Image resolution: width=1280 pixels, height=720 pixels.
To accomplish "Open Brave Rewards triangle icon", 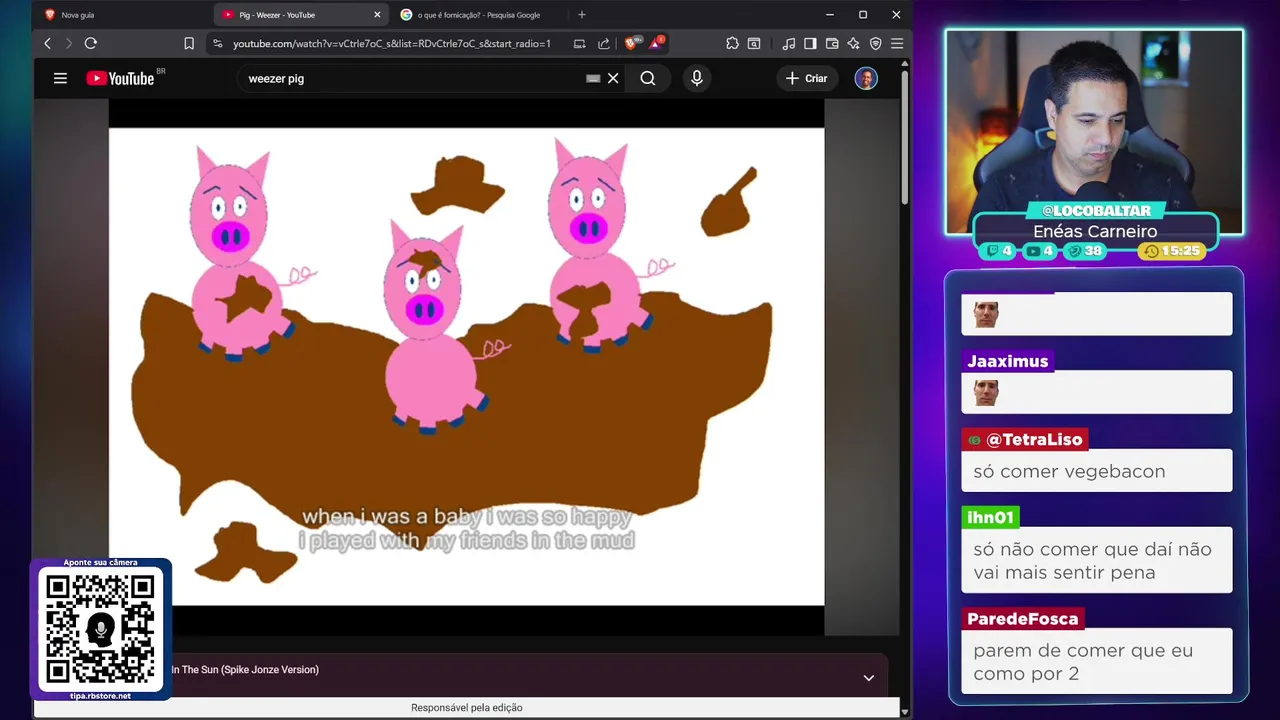I will 657,43.
